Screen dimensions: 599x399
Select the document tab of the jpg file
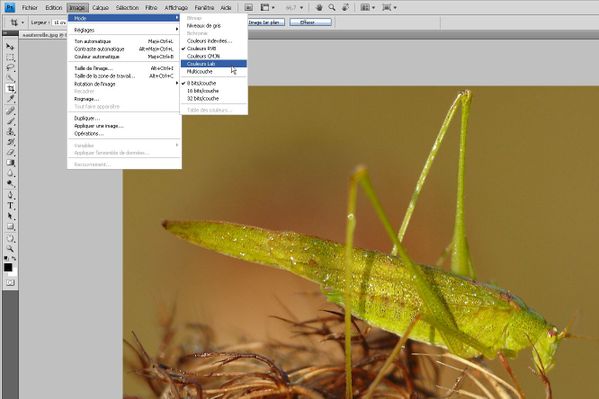[x=43, y=35]
